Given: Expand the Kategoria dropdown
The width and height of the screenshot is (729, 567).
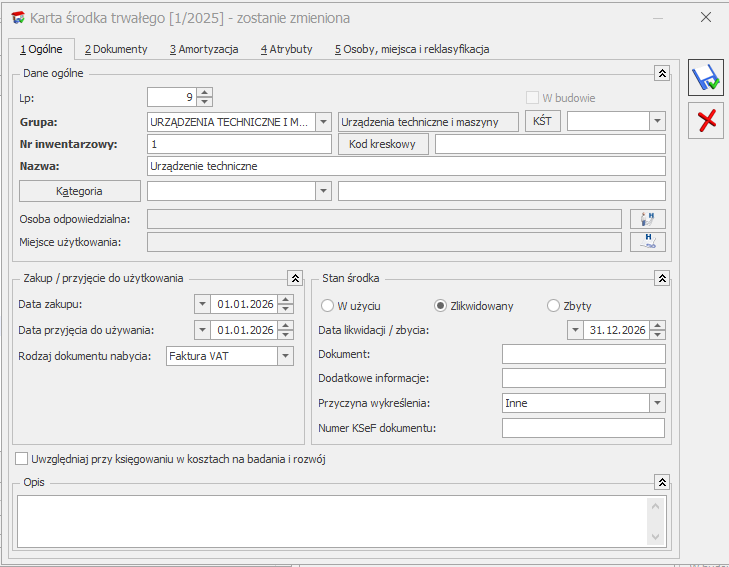Looking at the screenshot, I should pyautogui.click(x=323, y=191).
